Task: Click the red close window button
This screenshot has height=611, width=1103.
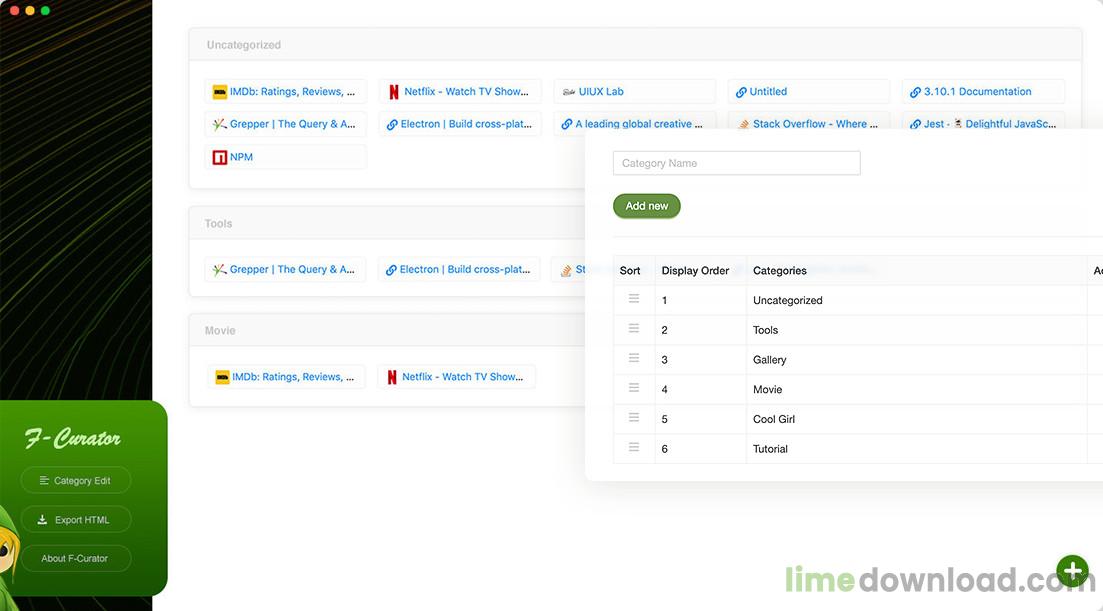Action: coord(14,11)
